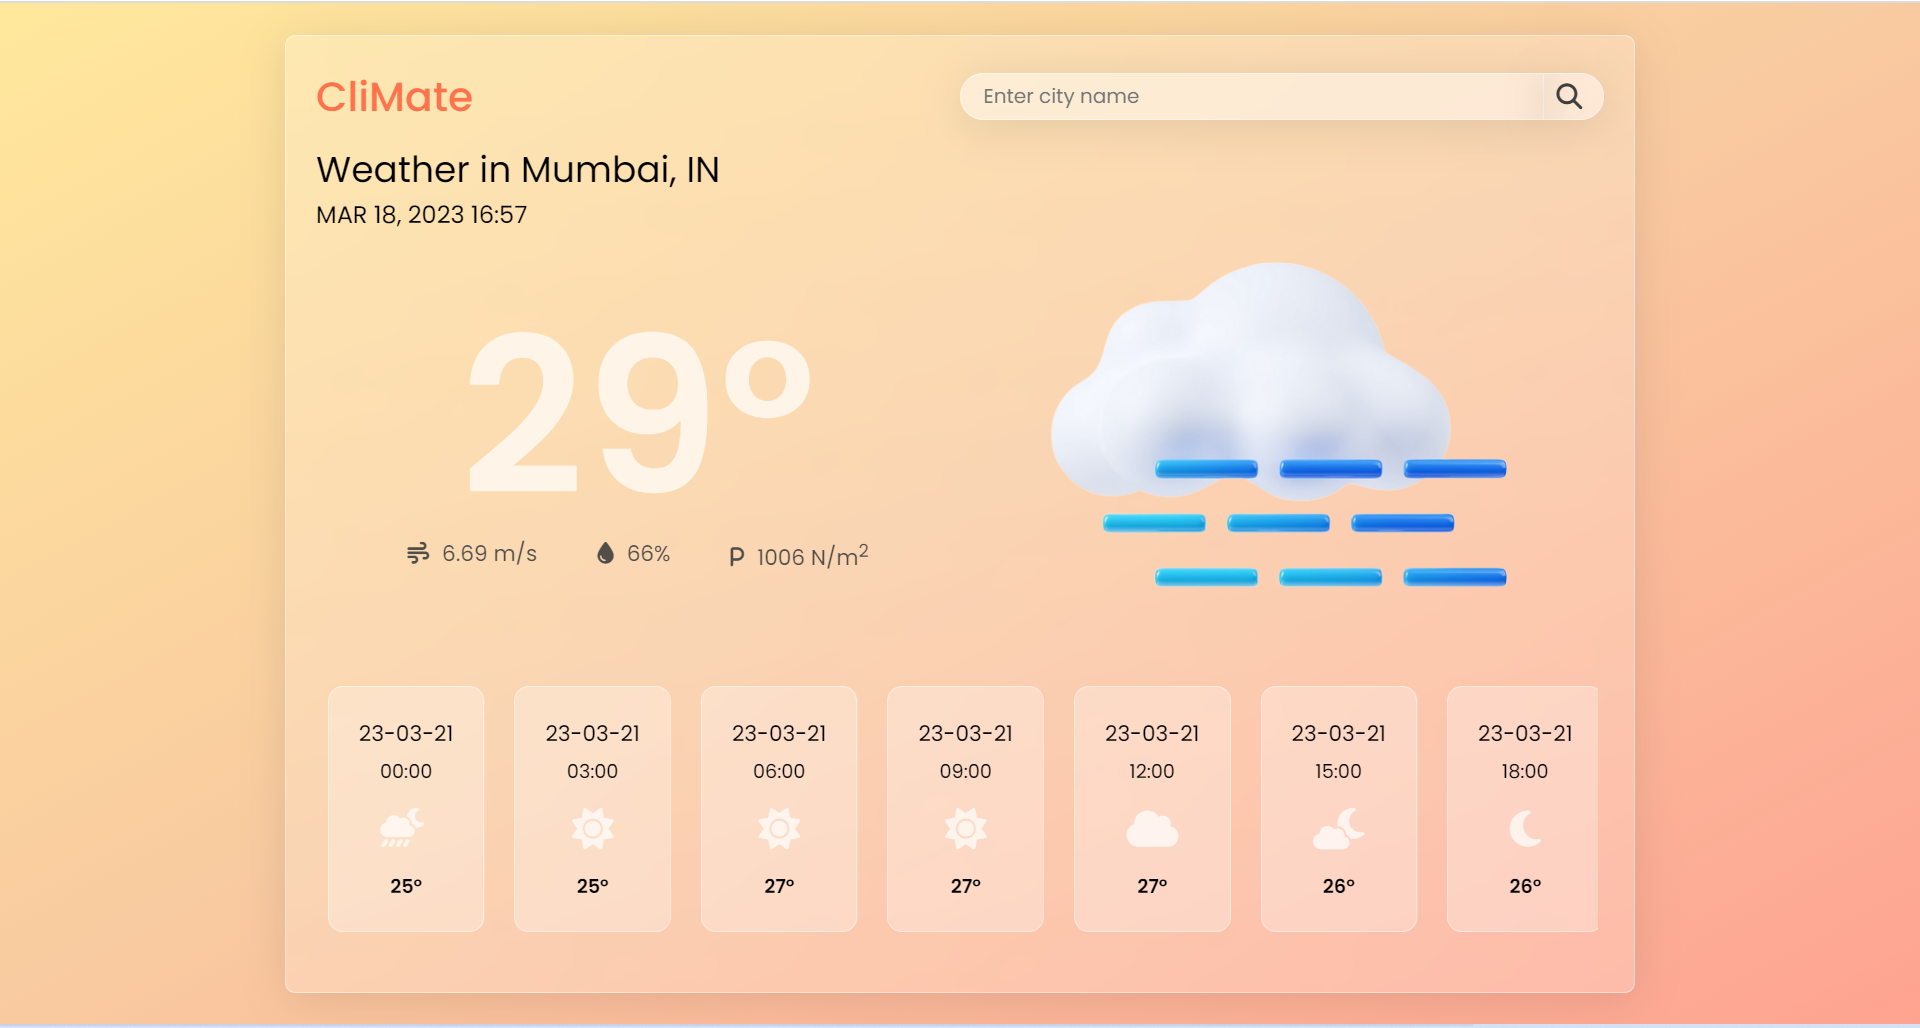Click the pressure icon beside 1006 N/m²

[737, 556]
